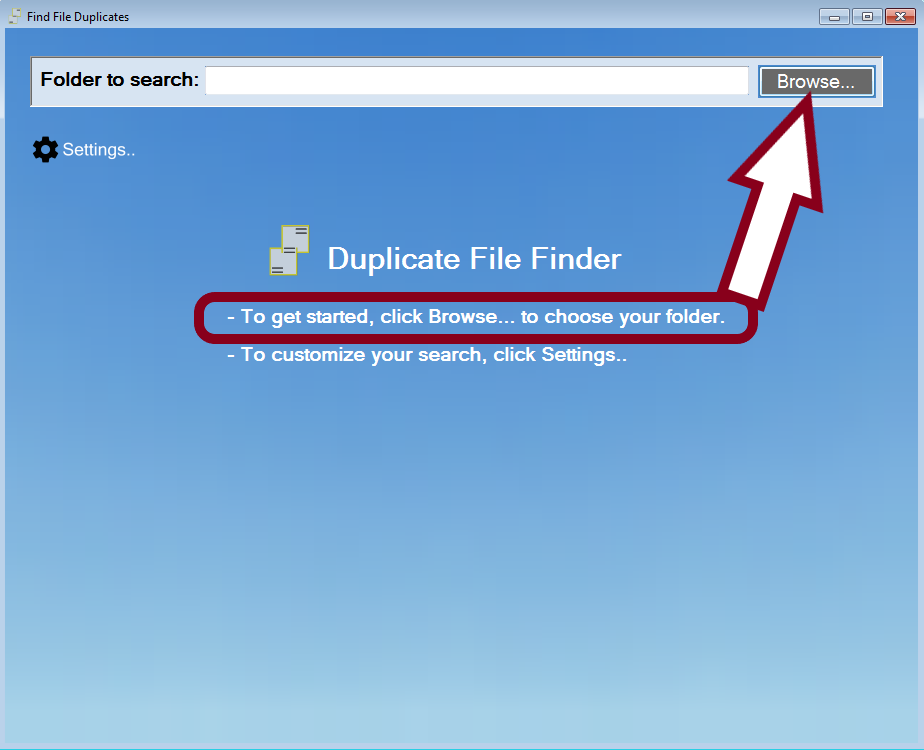Screen dimensions: 924x750
Task: Click the empty title bar area
Action: pyautogui.click(x=450, y=16)
